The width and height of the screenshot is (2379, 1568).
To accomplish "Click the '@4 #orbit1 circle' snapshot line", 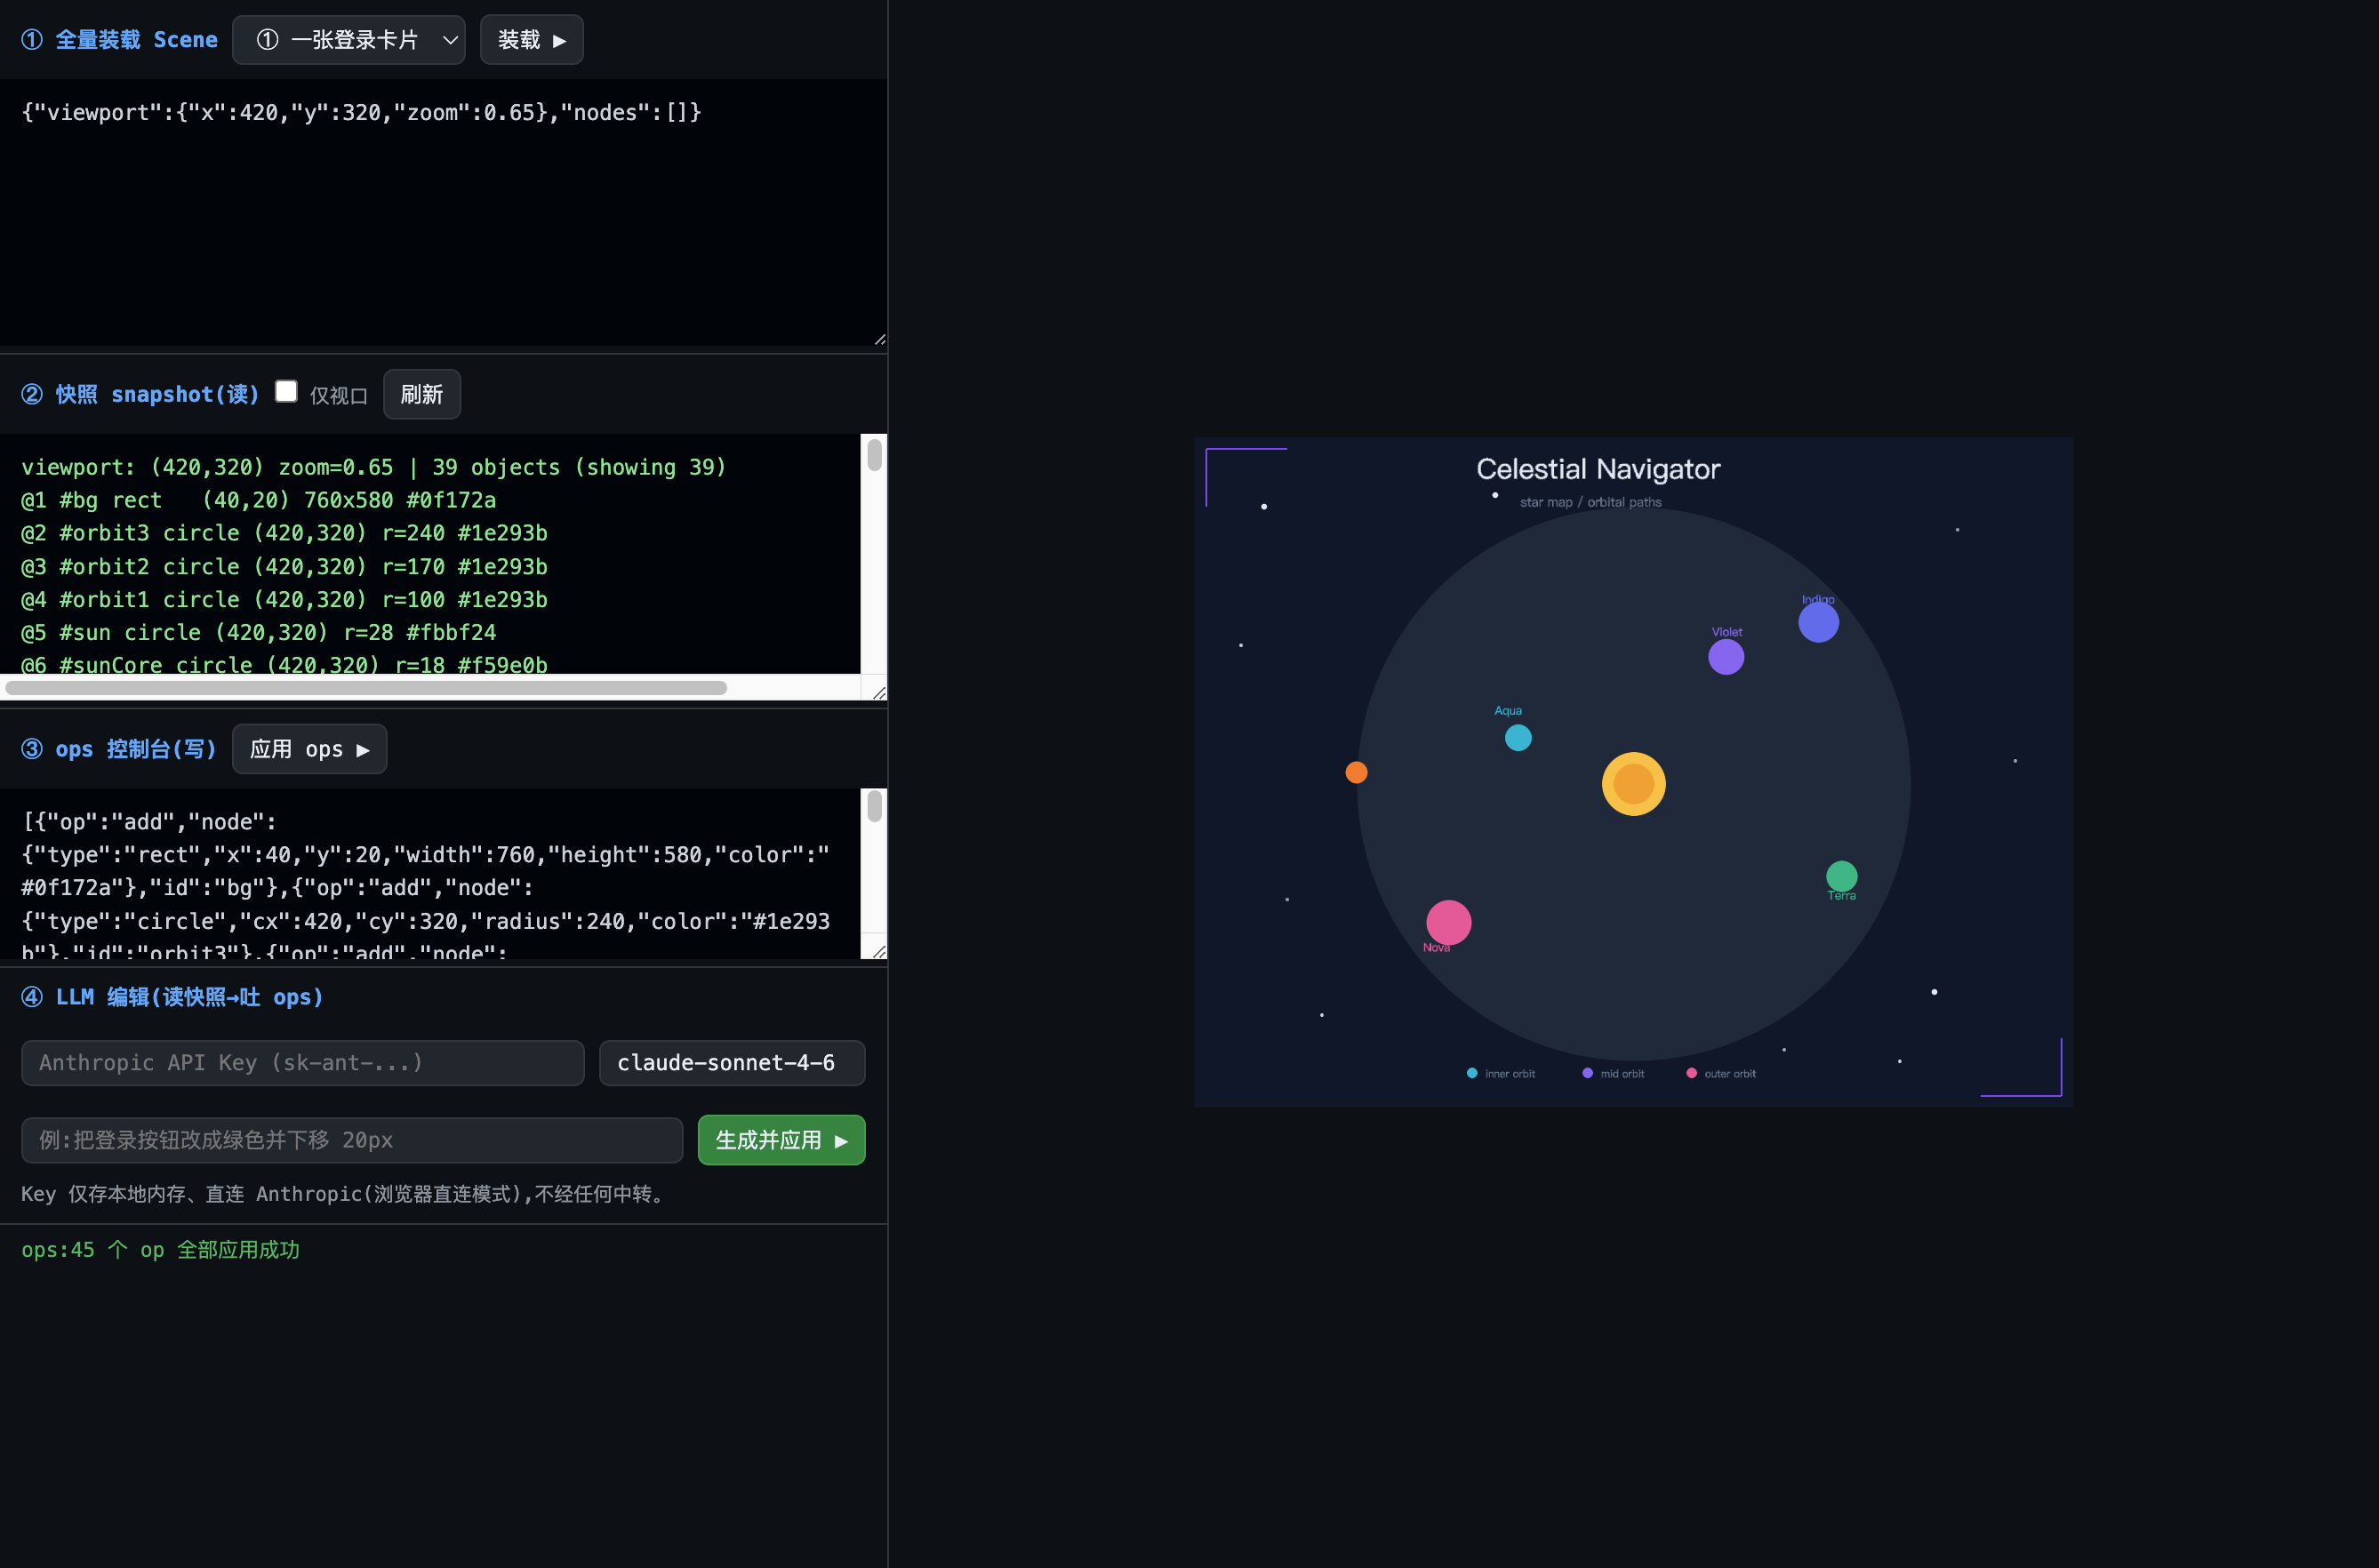I will pyautogui.click(x=284, y=600).
